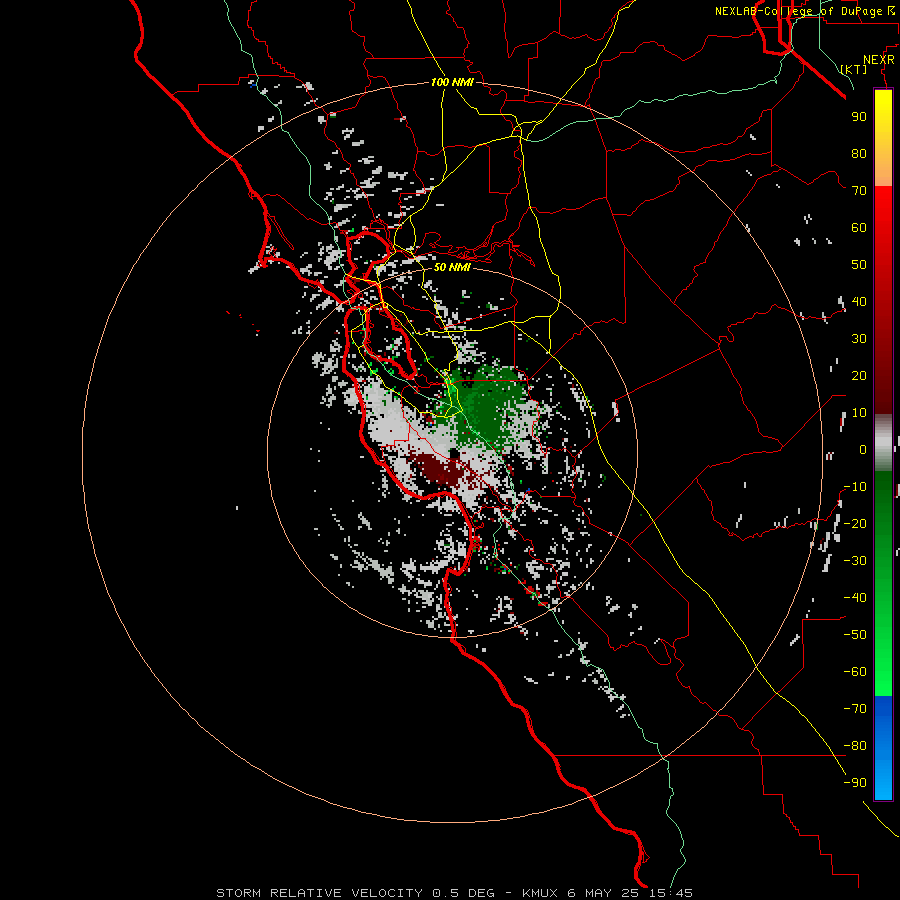Click the large green inbound velocity area
The height and width of the screenshot is (900, 900).
tap(489, 406)
